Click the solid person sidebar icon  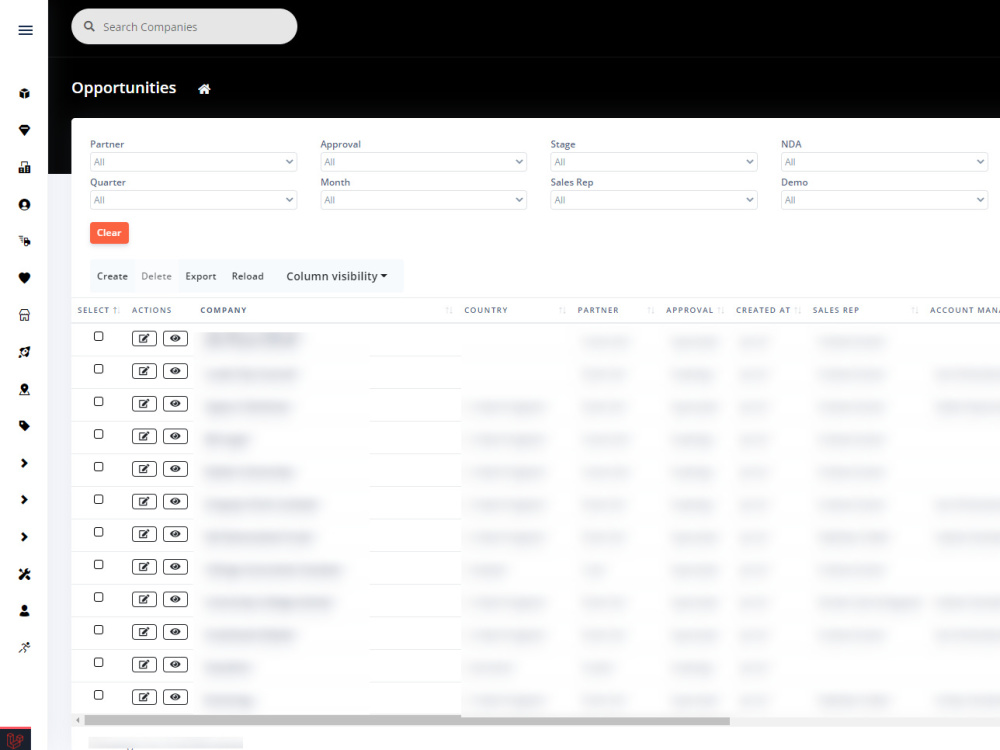[x=24, y=611]
